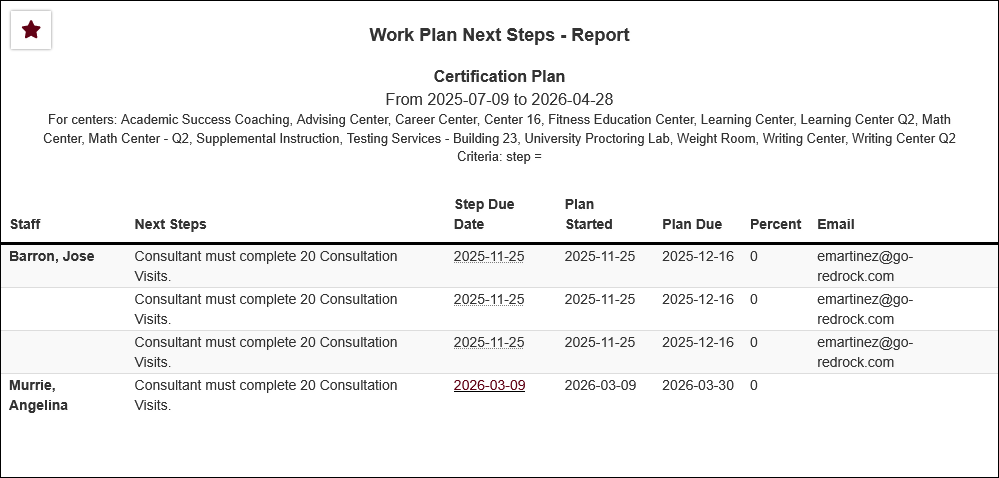The width and height of the screenshot is (999, 478).
Task: Click the first 2025-11-25 step due date
Action: 489,256
